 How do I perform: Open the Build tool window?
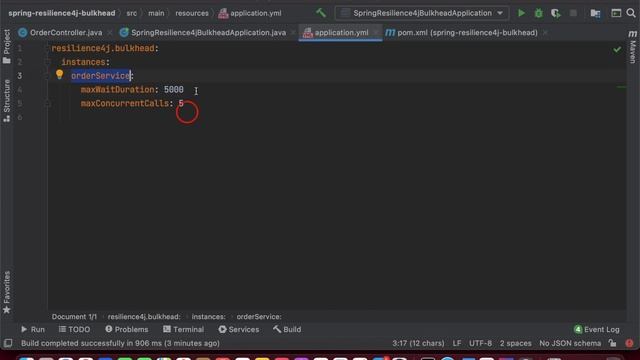click(287, 329)
